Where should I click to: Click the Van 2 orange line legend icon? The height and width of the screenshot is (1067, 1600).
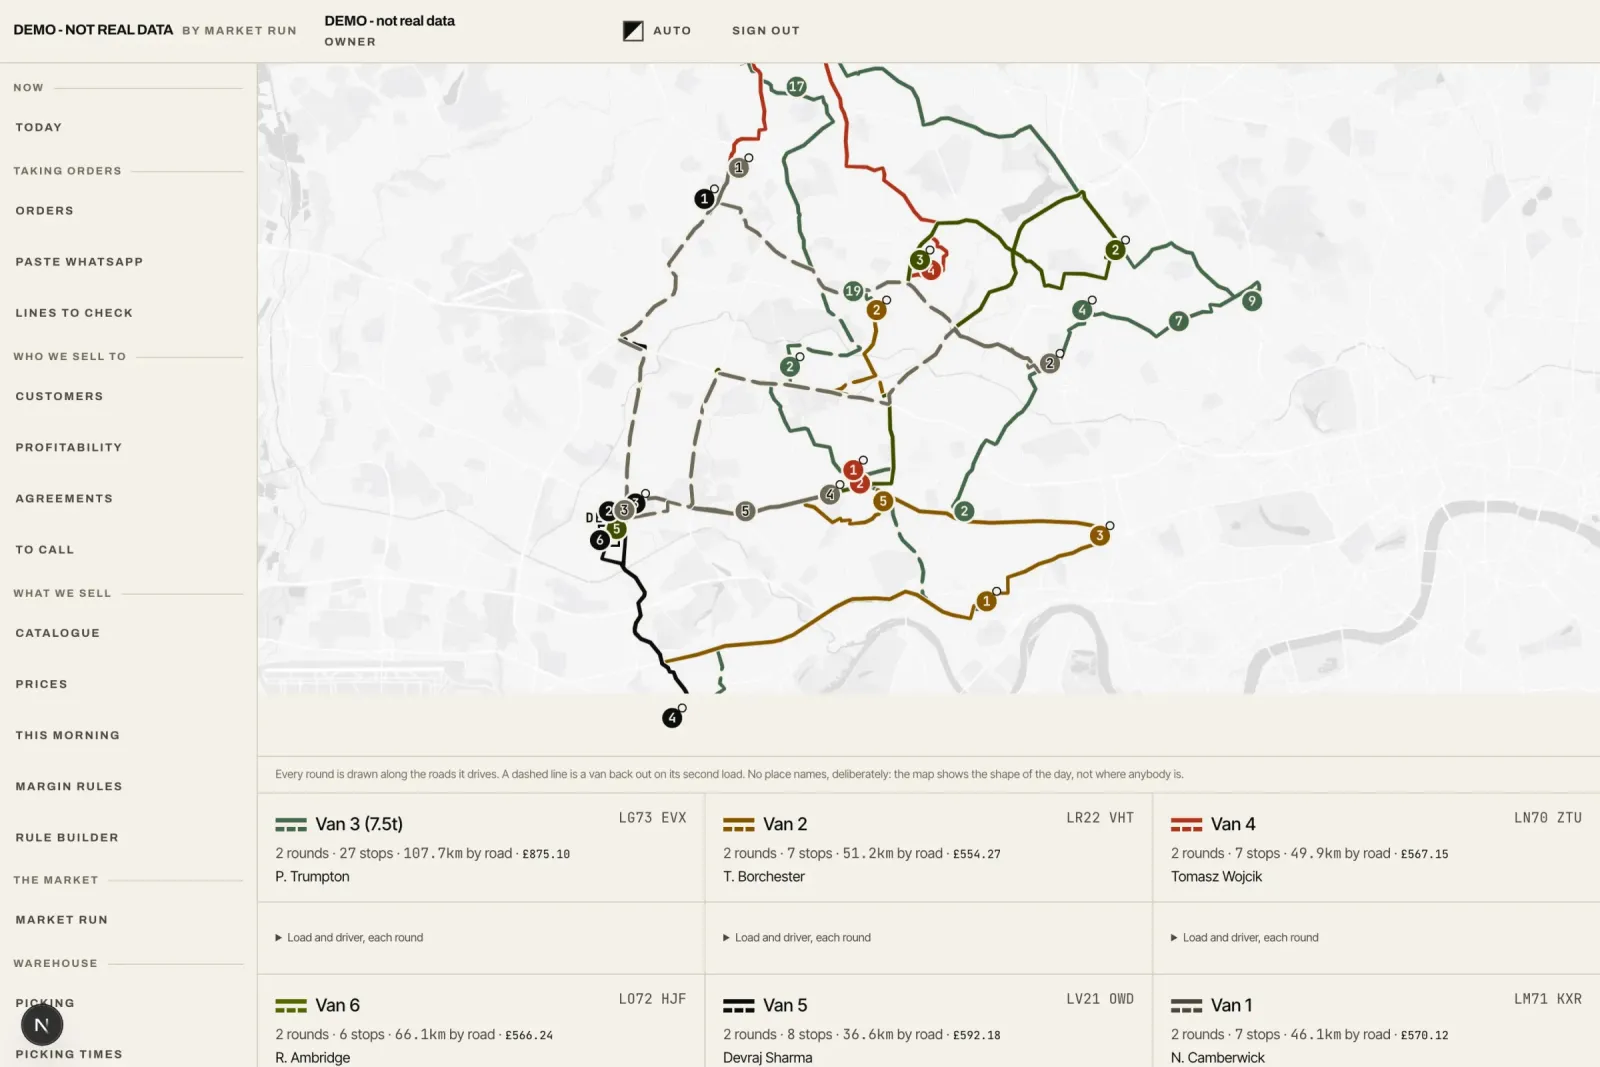(738, 825)
